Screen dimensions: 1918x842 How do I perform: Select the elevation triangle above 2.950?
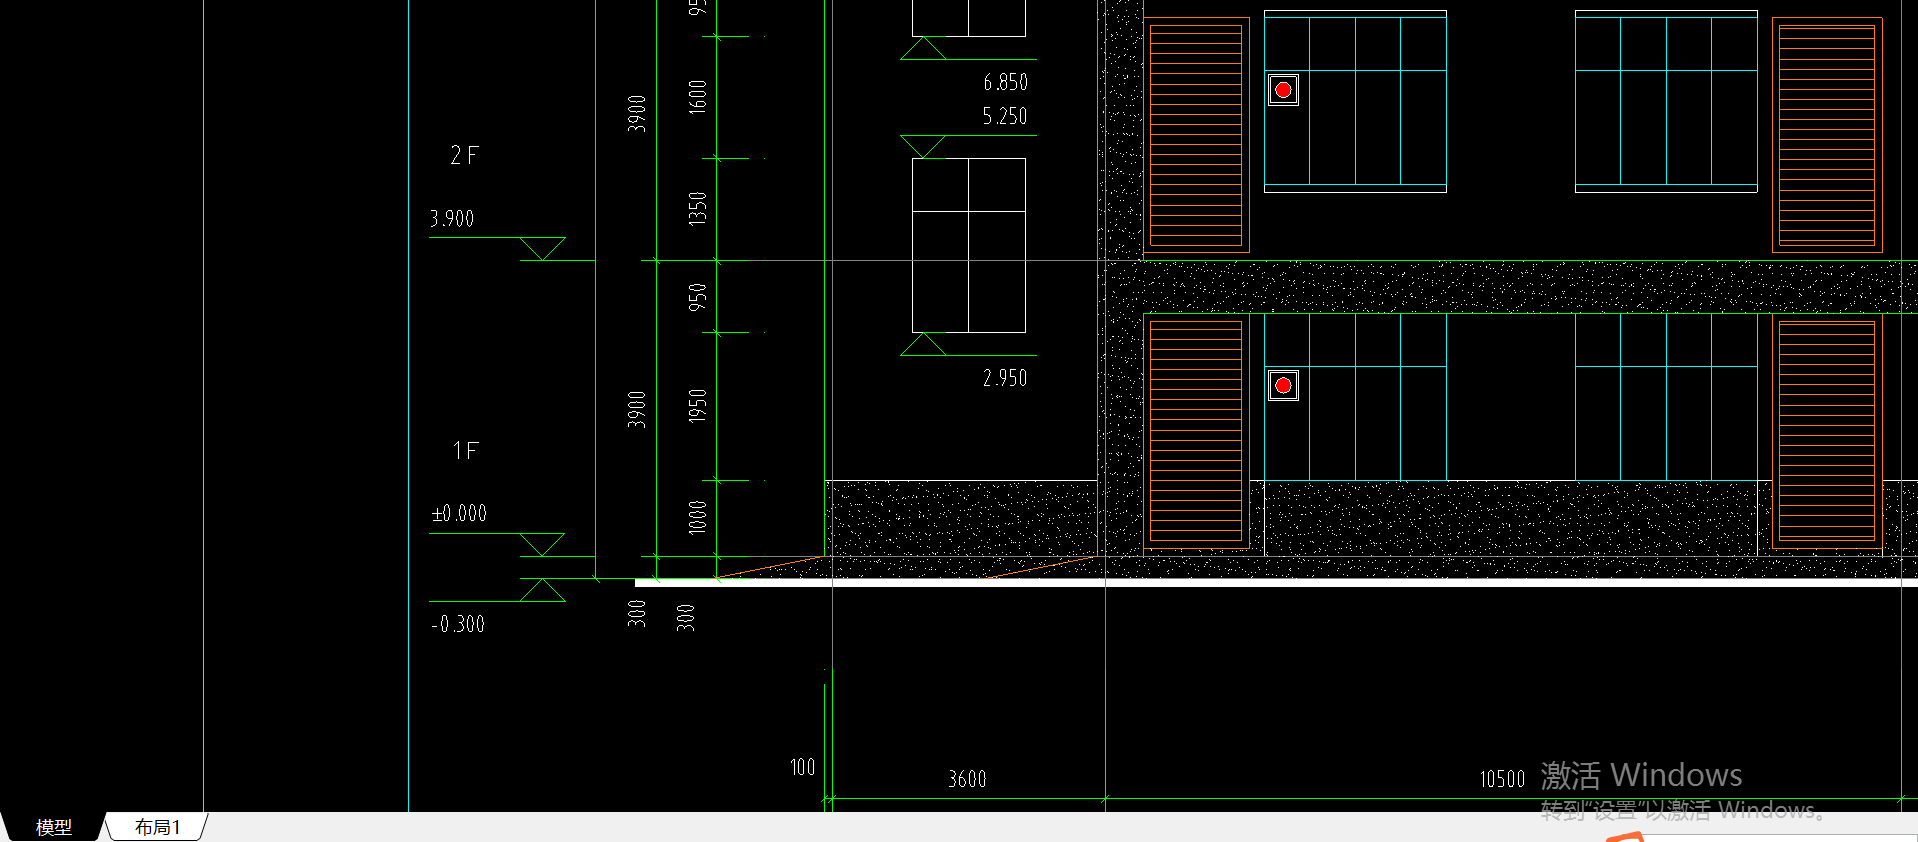923,344
